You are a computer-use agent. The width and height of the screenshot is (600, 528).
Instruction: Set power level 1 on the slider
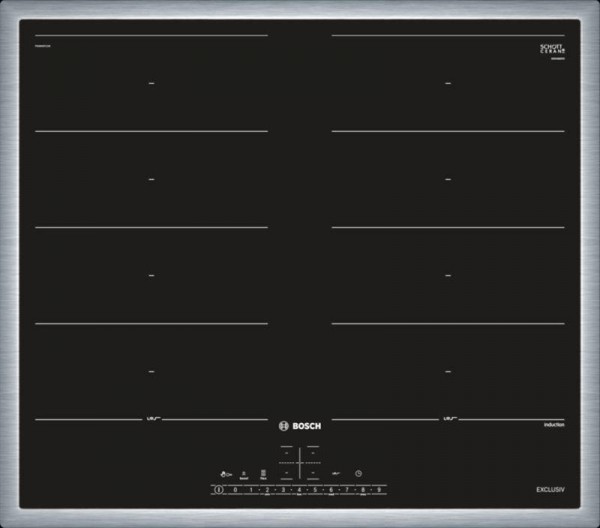point(251,490)
